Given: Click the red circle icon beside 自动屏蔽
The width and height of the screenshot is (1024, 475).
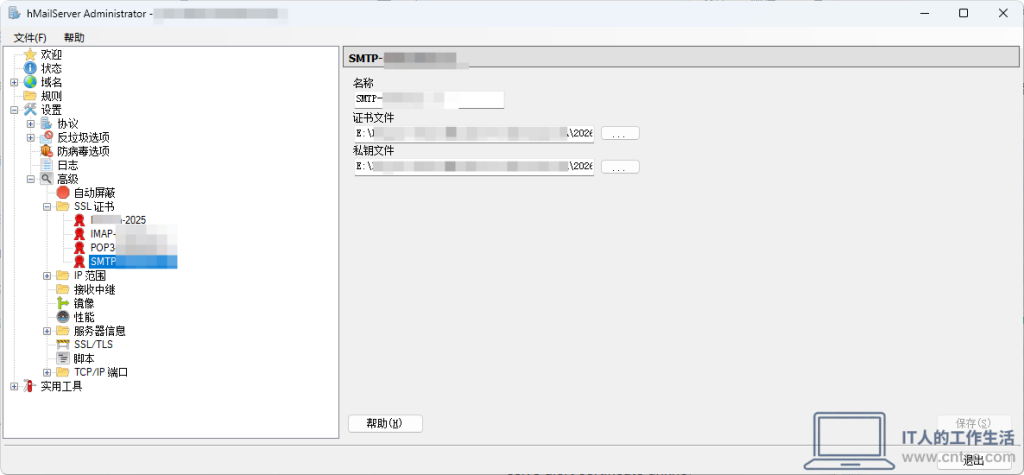Looking at the screenshot, I should (x=63, y=193).
